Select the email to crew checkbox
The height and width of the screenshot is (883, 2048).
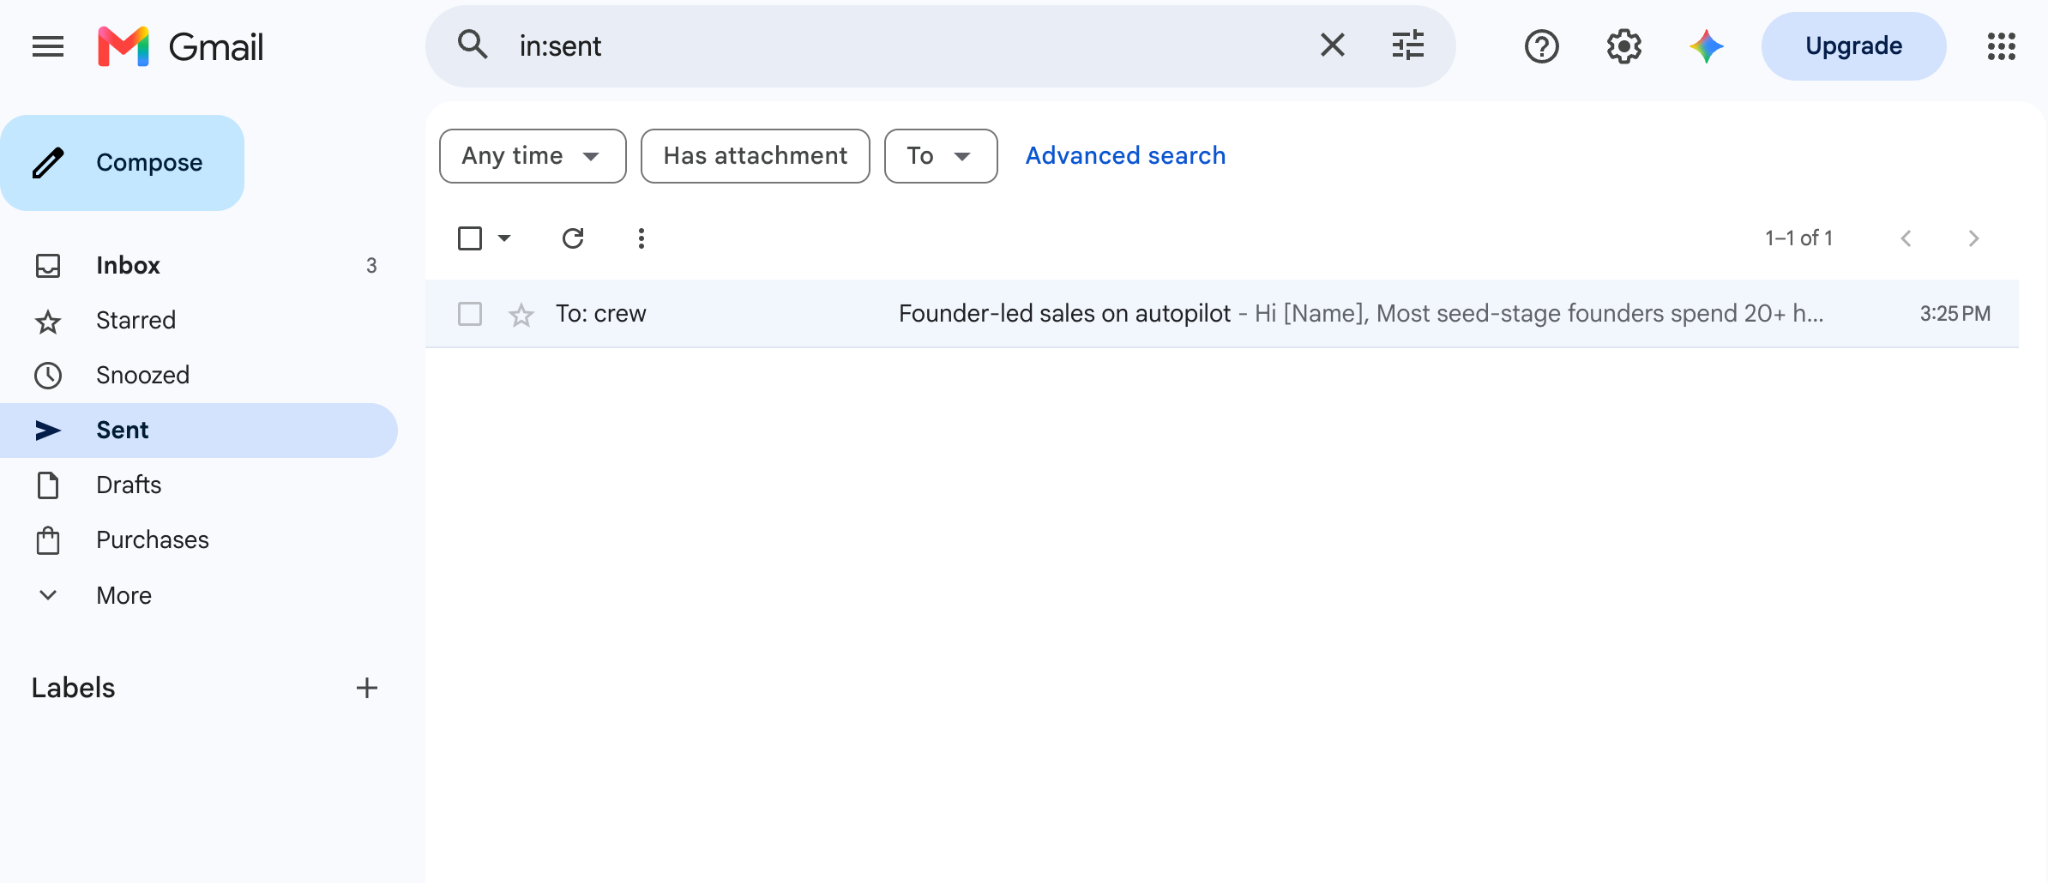pyautogui.click(x=470, y=314)
